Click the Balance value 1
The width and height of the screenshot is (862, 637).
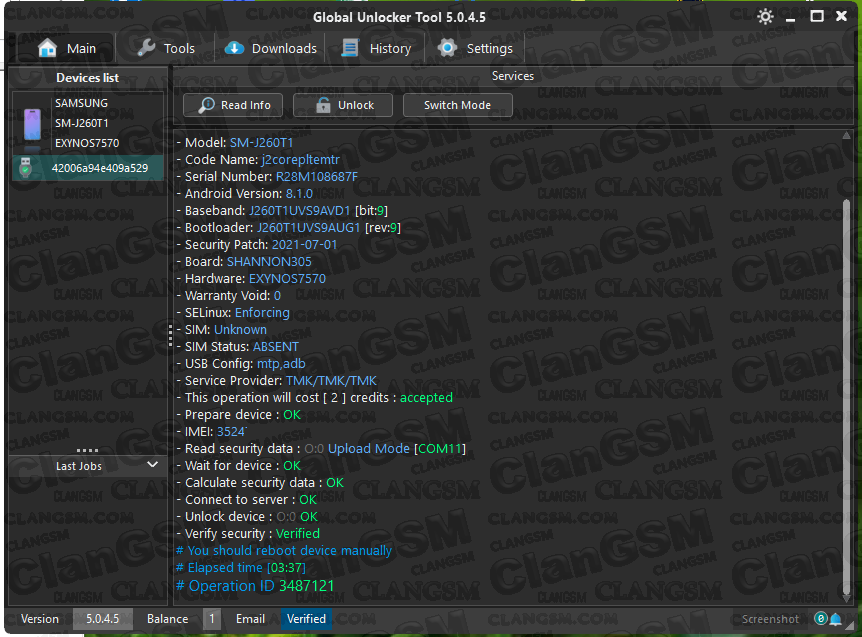212,619
